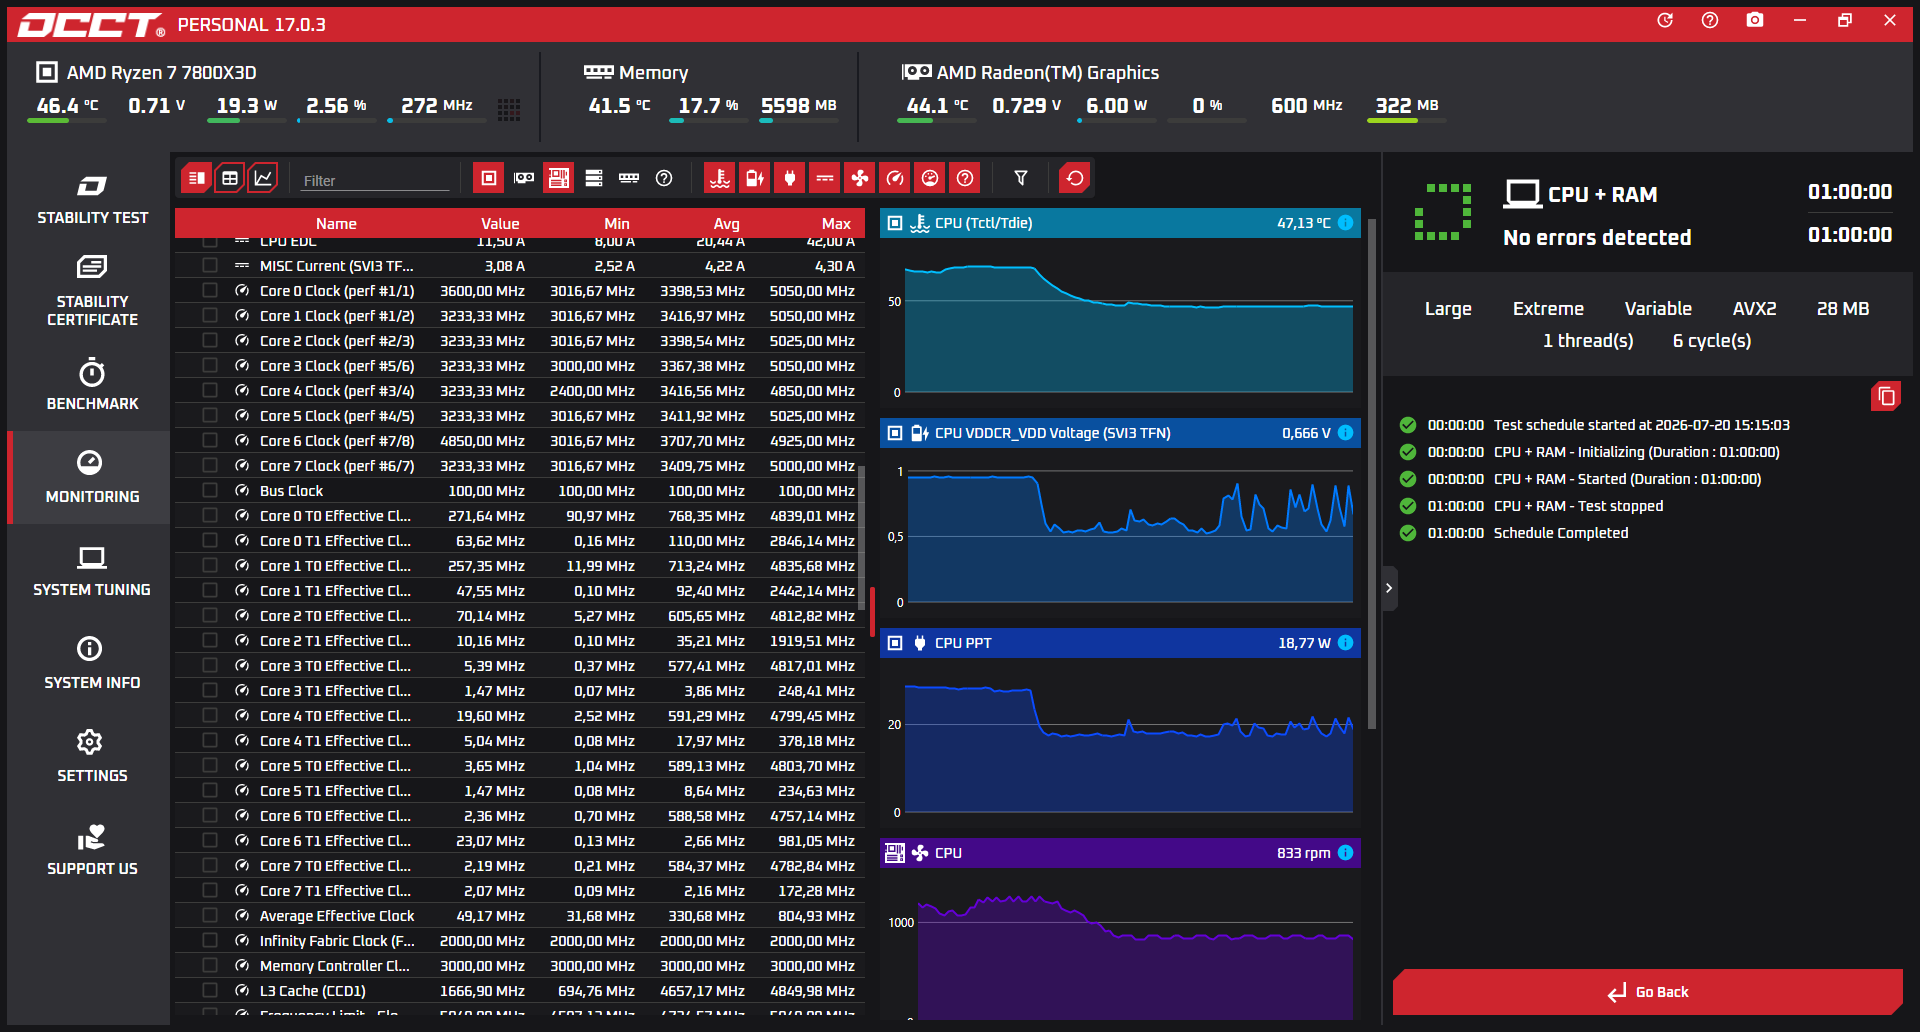Screen dimensions: 1920x1032
Task: Show info for CPU fan graph
Action: pyautogui.click(x=1346, y=853)
